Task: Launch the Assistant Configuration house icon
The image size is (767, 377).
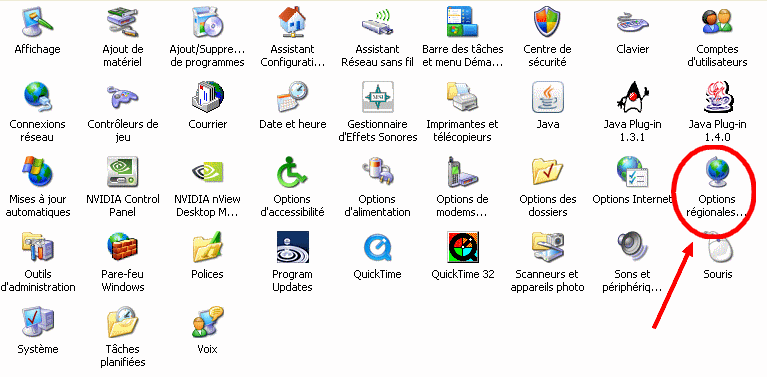Action: pos(293,22)
